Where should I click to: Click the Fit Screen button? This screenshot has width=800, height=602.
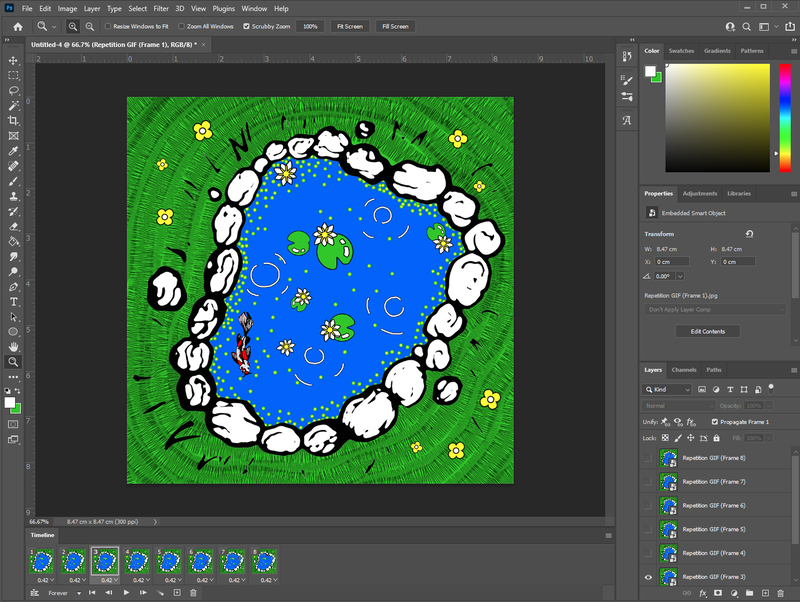click(x=349, y=26)
